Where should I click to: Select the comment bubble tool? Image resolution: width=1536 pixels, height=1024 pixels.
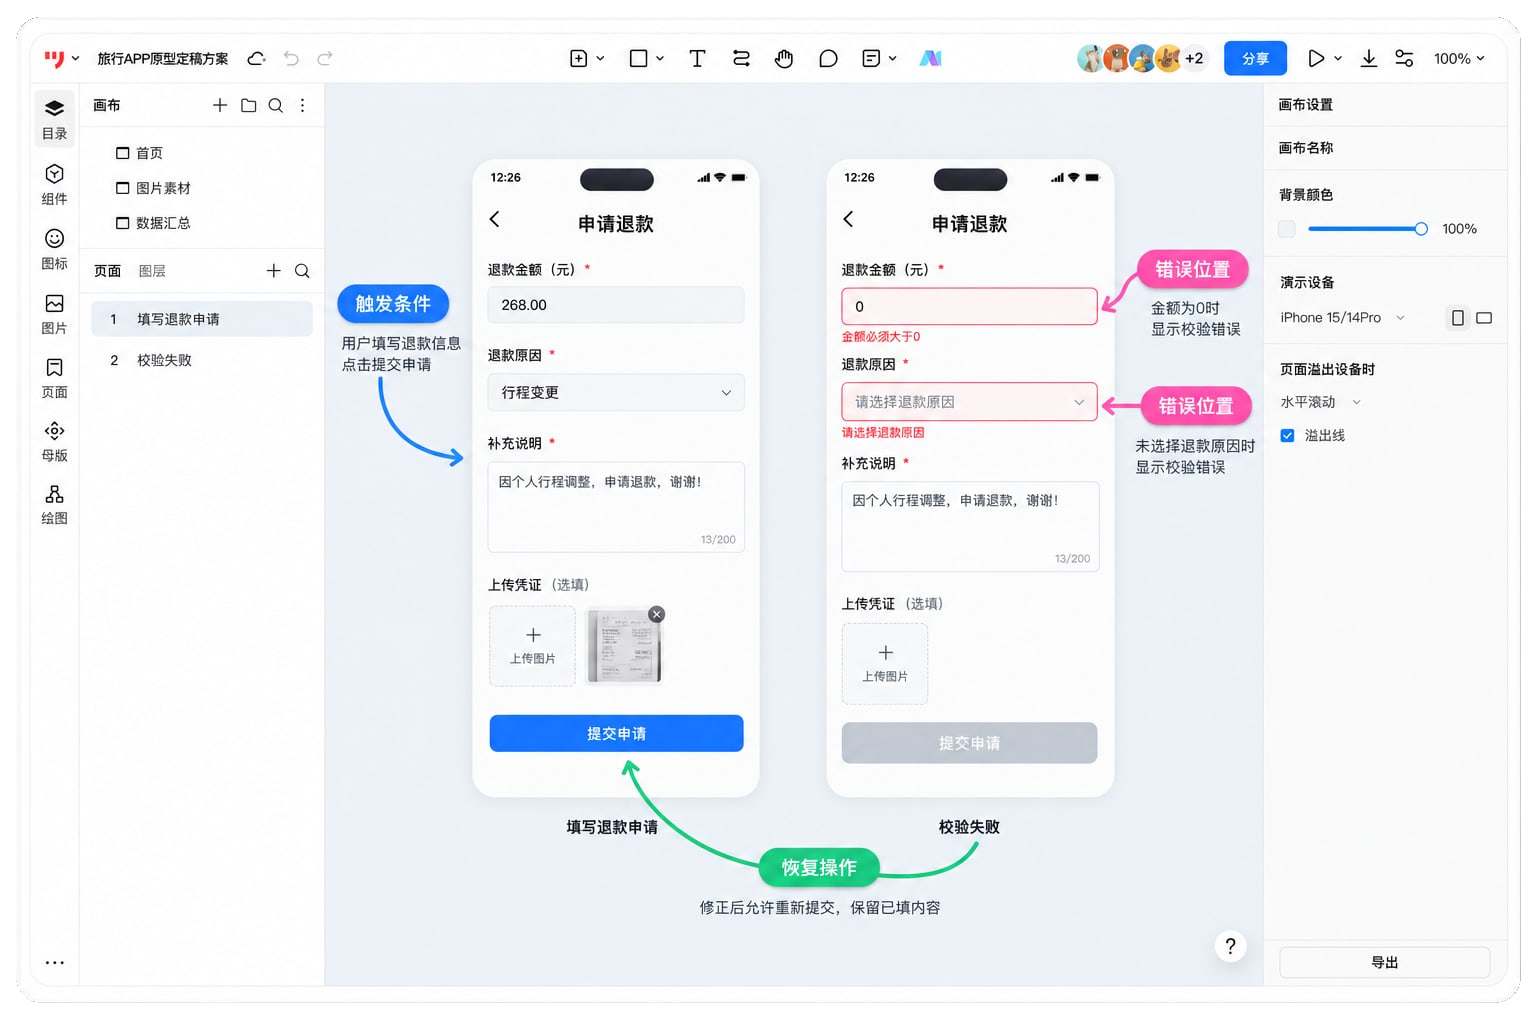point(828,59)
